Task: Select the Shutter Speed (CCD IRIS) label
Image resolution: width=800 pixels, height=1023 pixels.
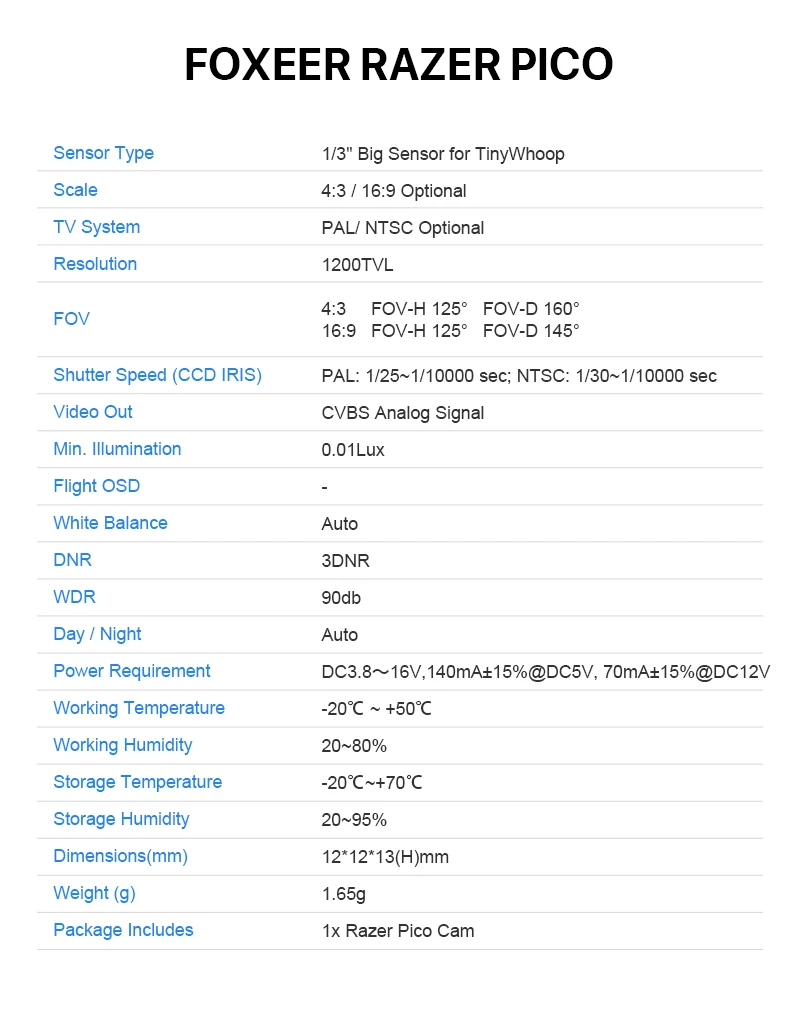Action: [158, 375]
